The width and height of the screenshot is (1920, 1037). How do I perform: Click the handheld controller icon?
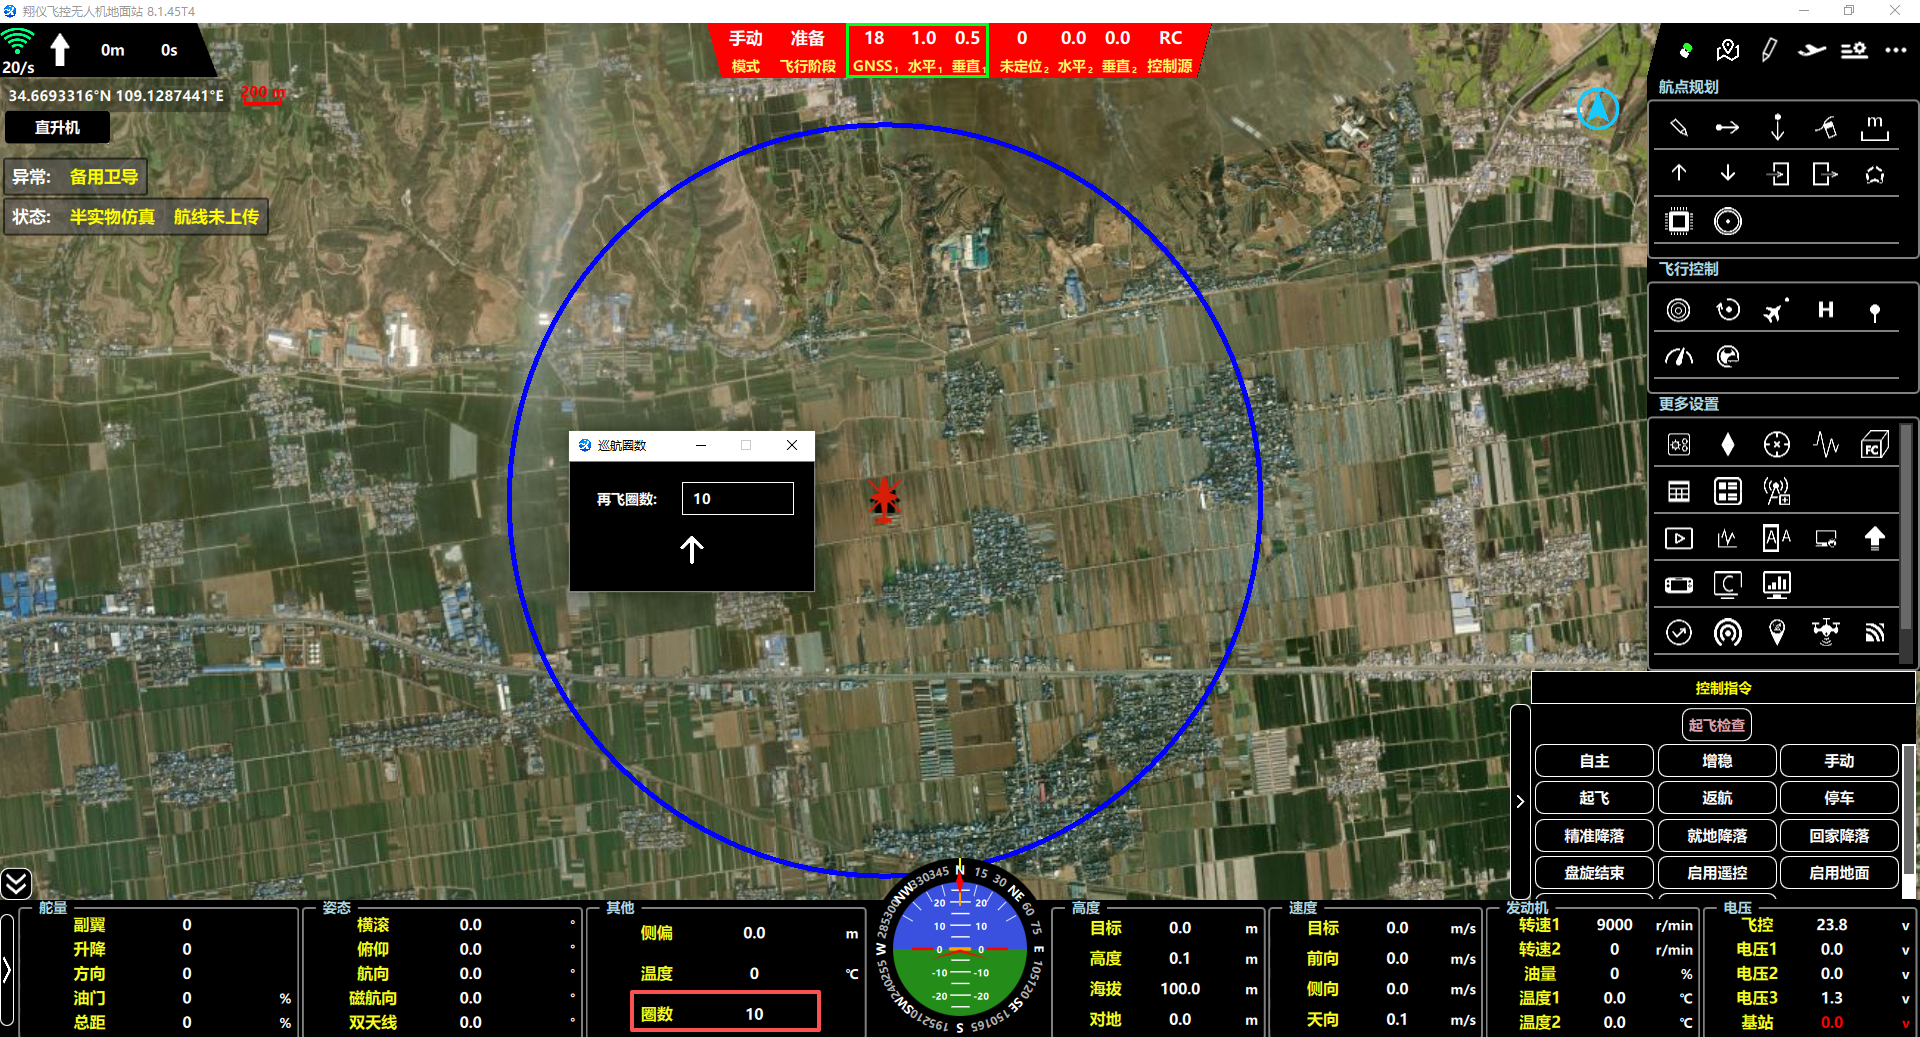1679,585
